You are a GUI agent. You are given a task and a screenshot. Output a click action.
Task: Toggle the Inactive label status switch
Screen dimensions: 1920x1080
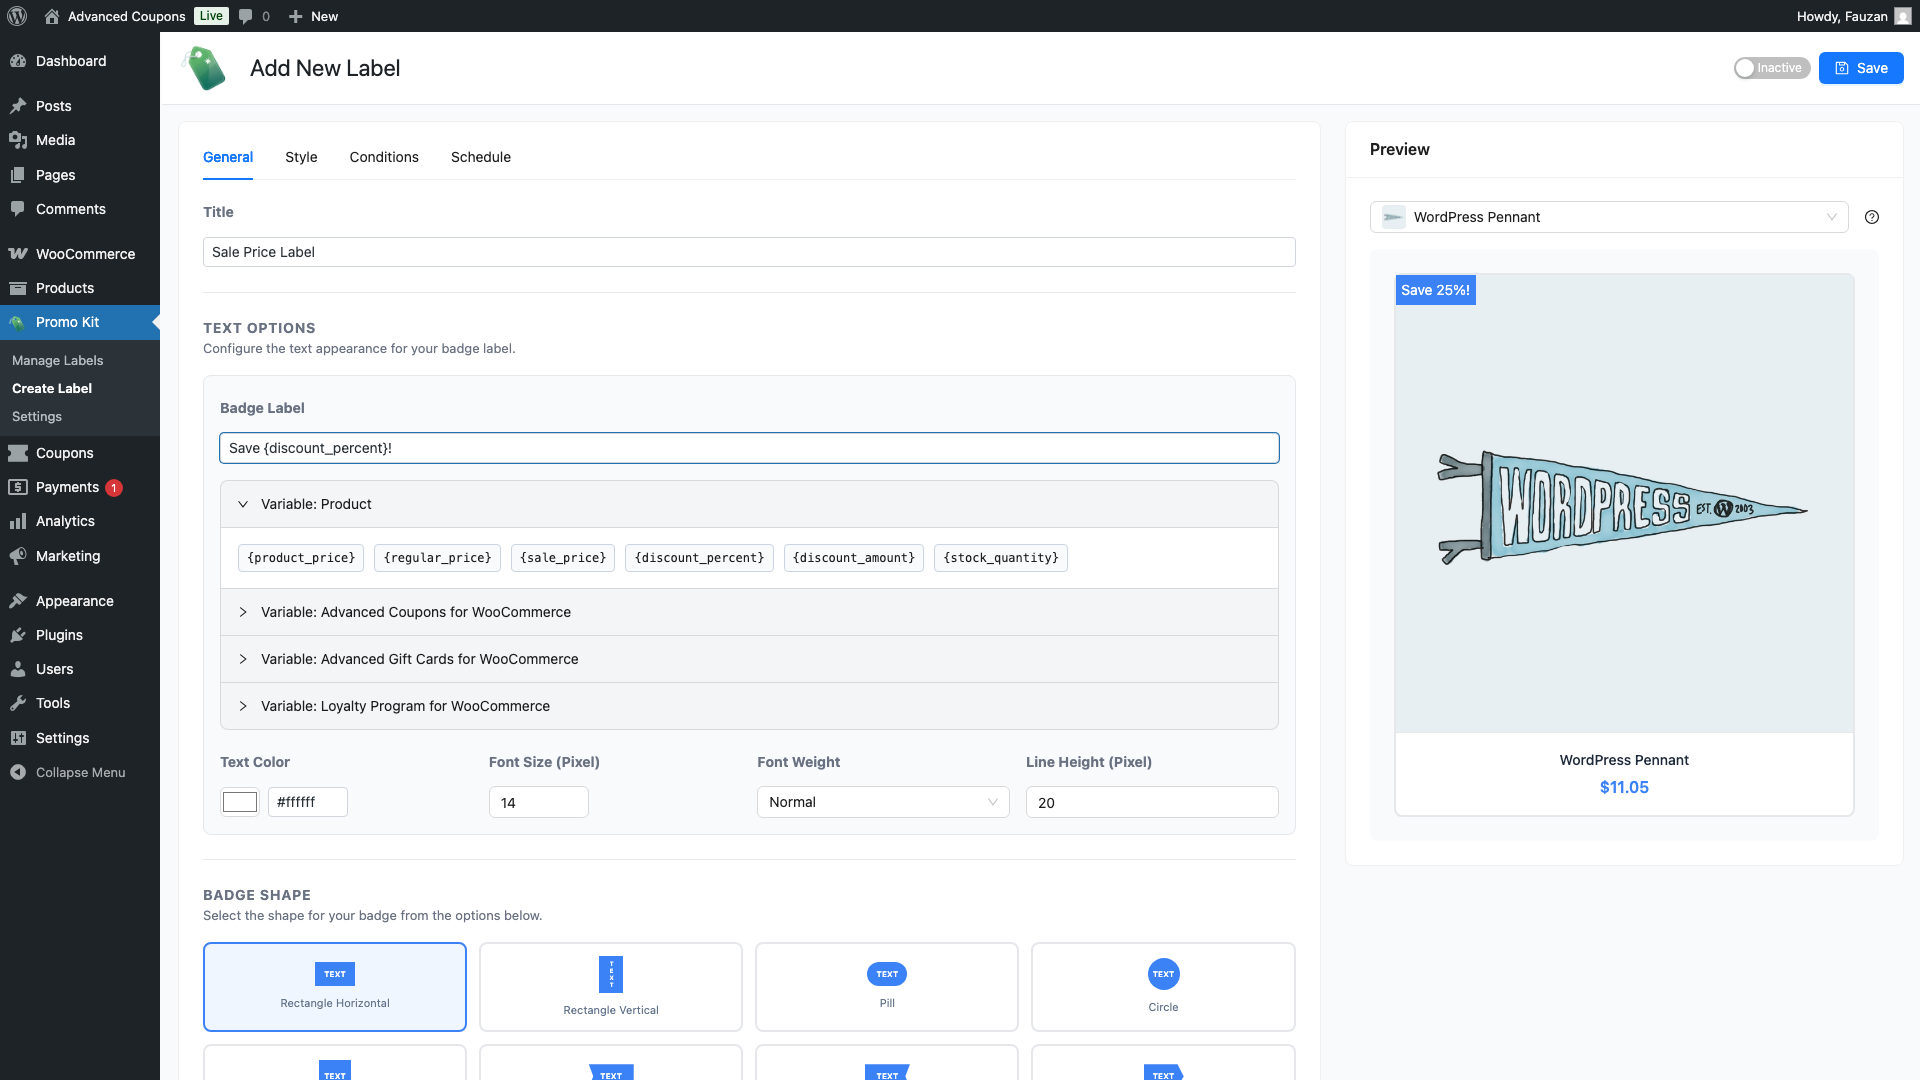[1771, 68]
